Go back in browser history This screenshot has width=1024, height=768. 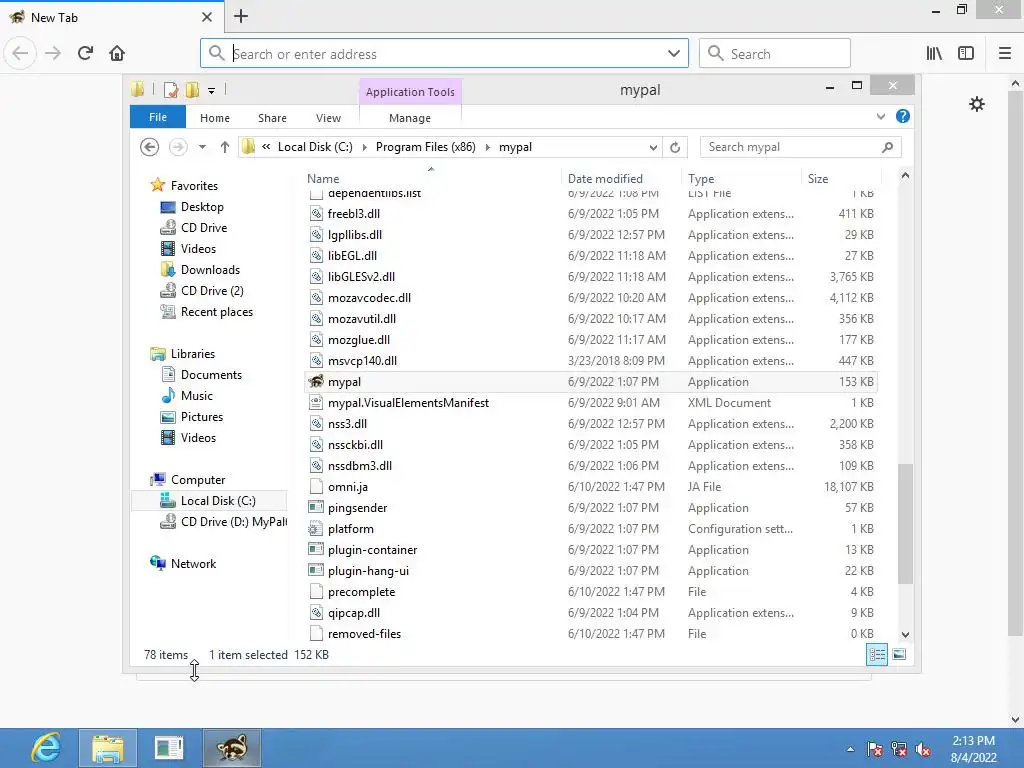[20, 53]
